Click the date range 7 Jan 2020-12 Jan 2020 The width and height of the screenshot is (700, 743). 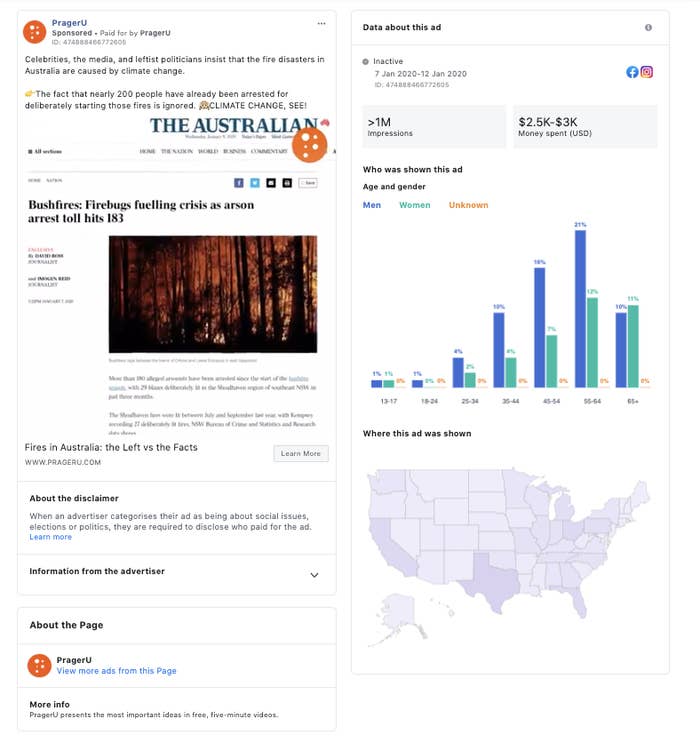point(420,74)
